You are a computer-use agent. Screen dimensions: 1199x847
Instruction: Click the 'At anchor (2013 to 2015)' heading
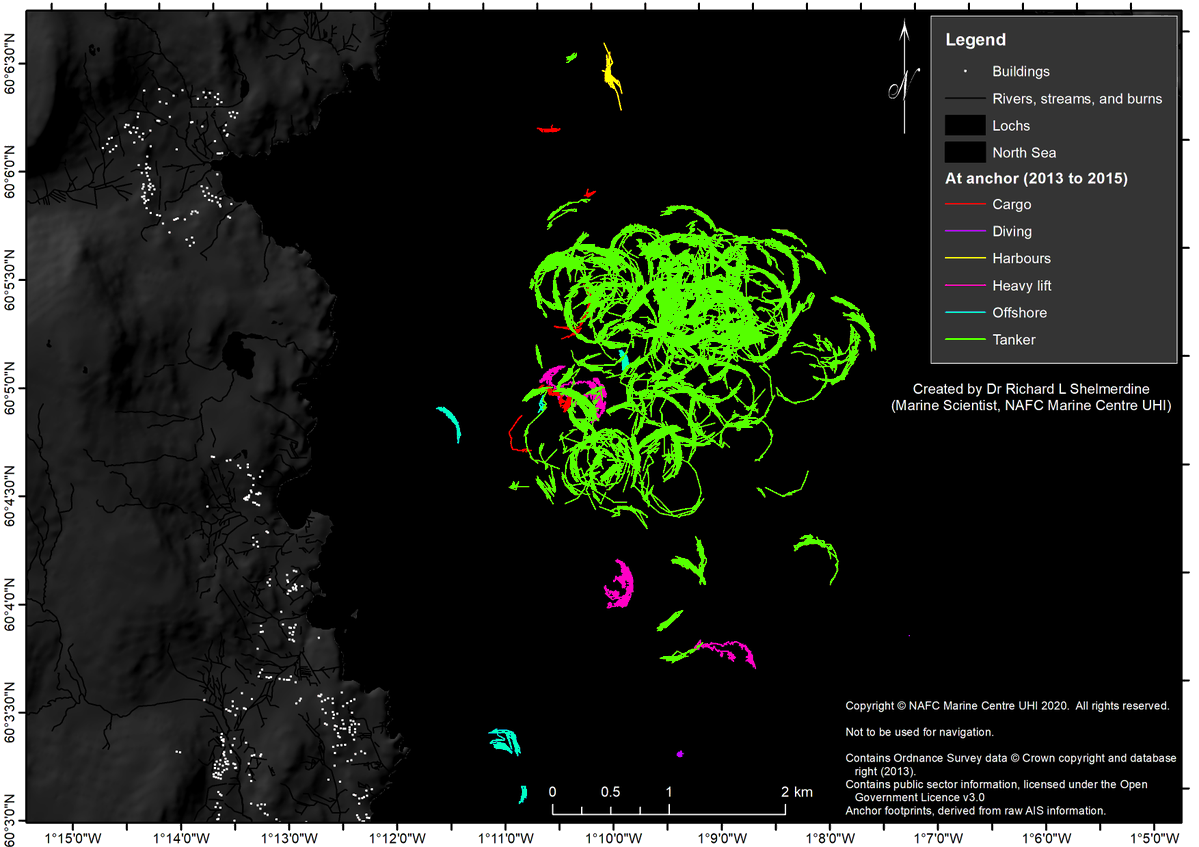[1036, 180]
